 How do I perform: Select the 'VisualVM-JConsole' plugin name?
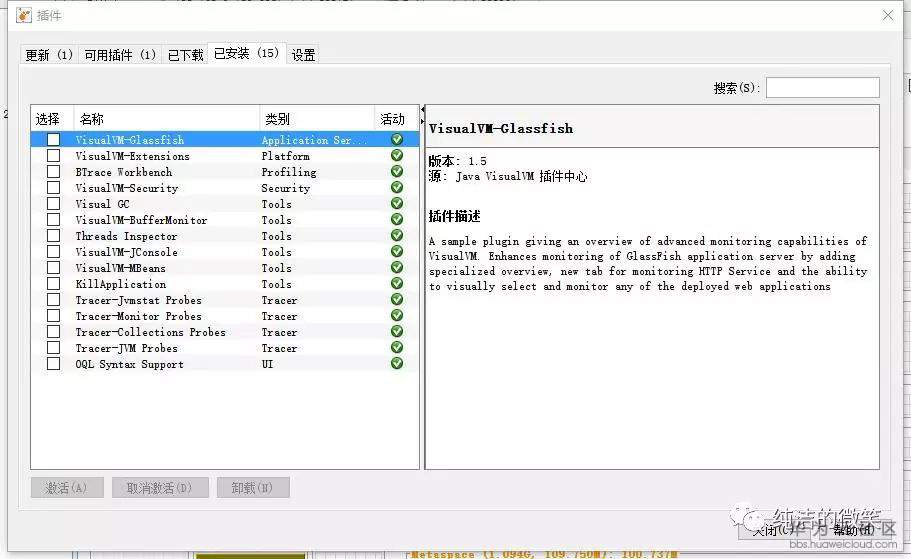click(127, 252)
